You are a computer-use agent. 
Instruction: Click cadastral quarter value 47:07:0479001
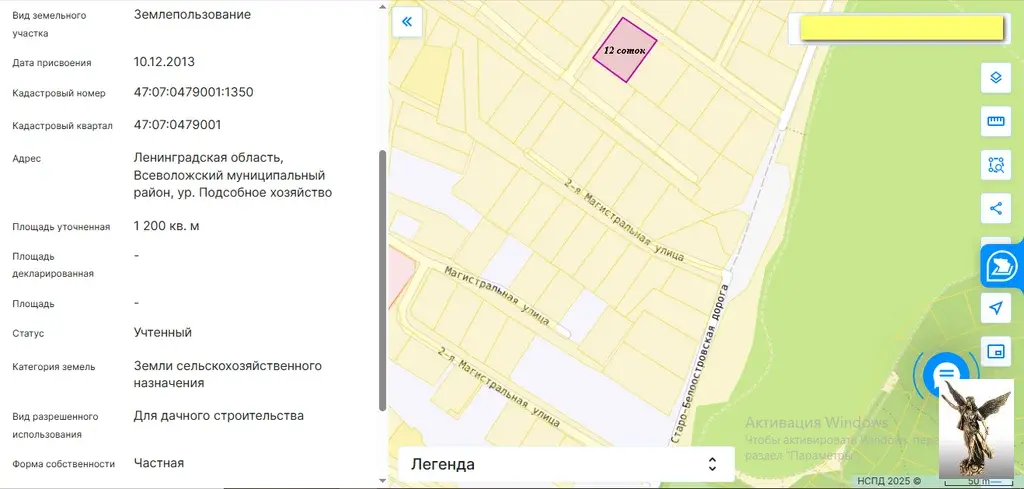point(177,125)
